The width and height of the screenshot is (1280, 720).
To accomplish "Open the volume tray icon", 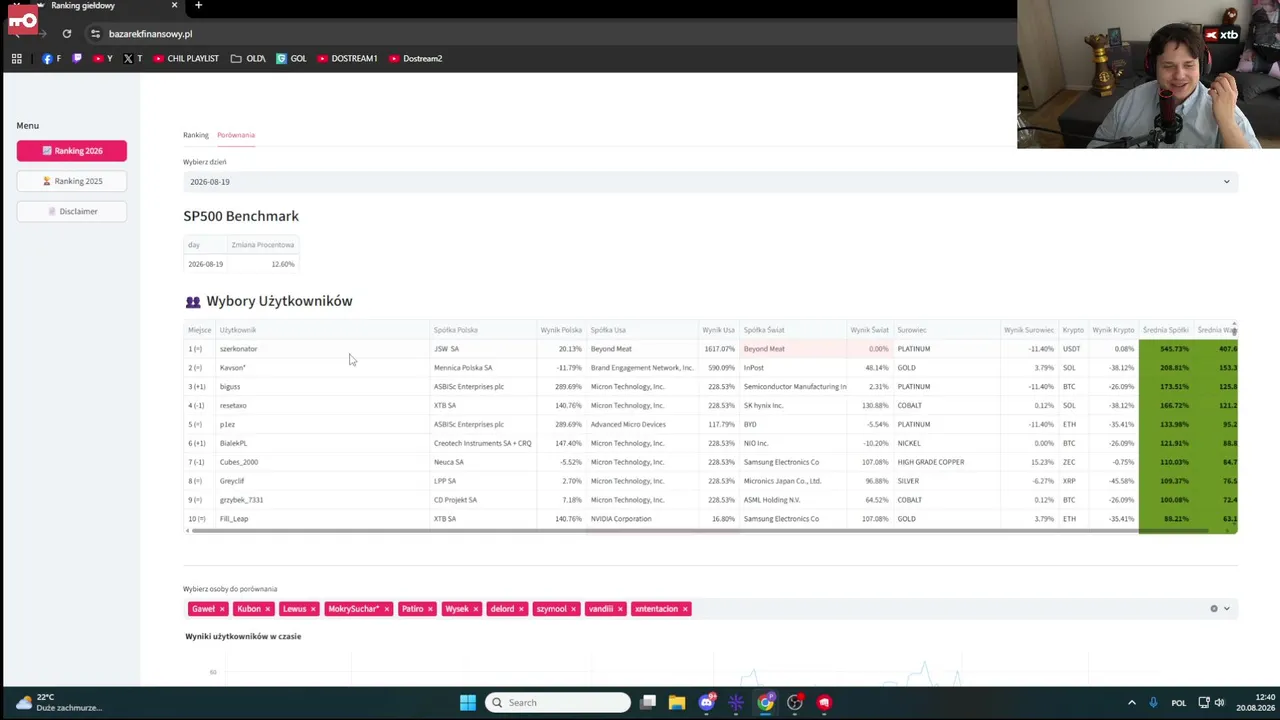I will pos(1219,702).
